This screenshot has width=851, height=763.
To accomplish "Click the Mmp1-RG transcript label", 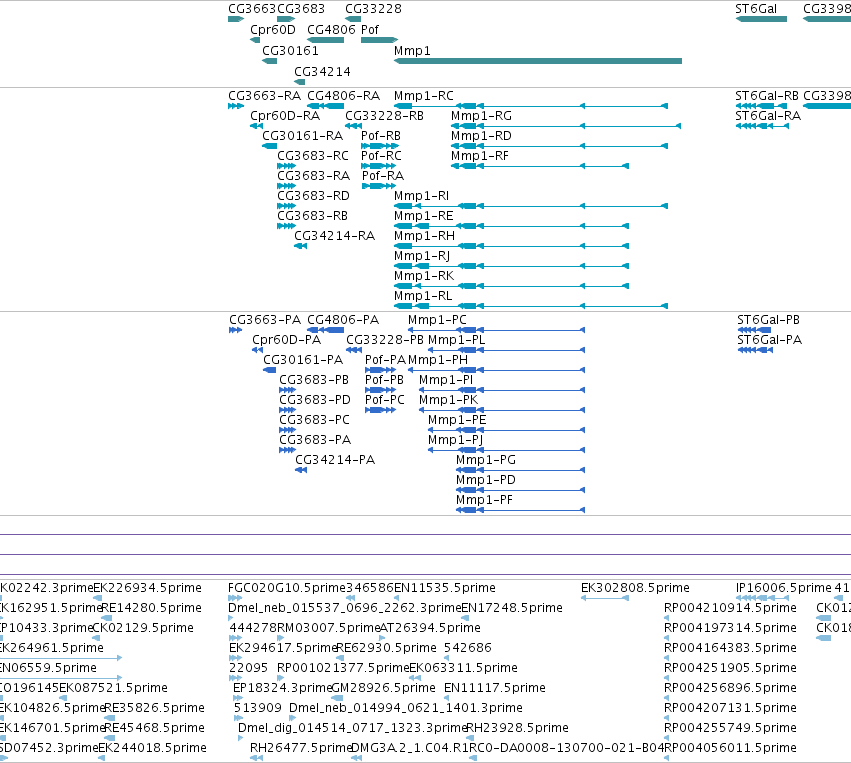I will [x=481, y=116].
